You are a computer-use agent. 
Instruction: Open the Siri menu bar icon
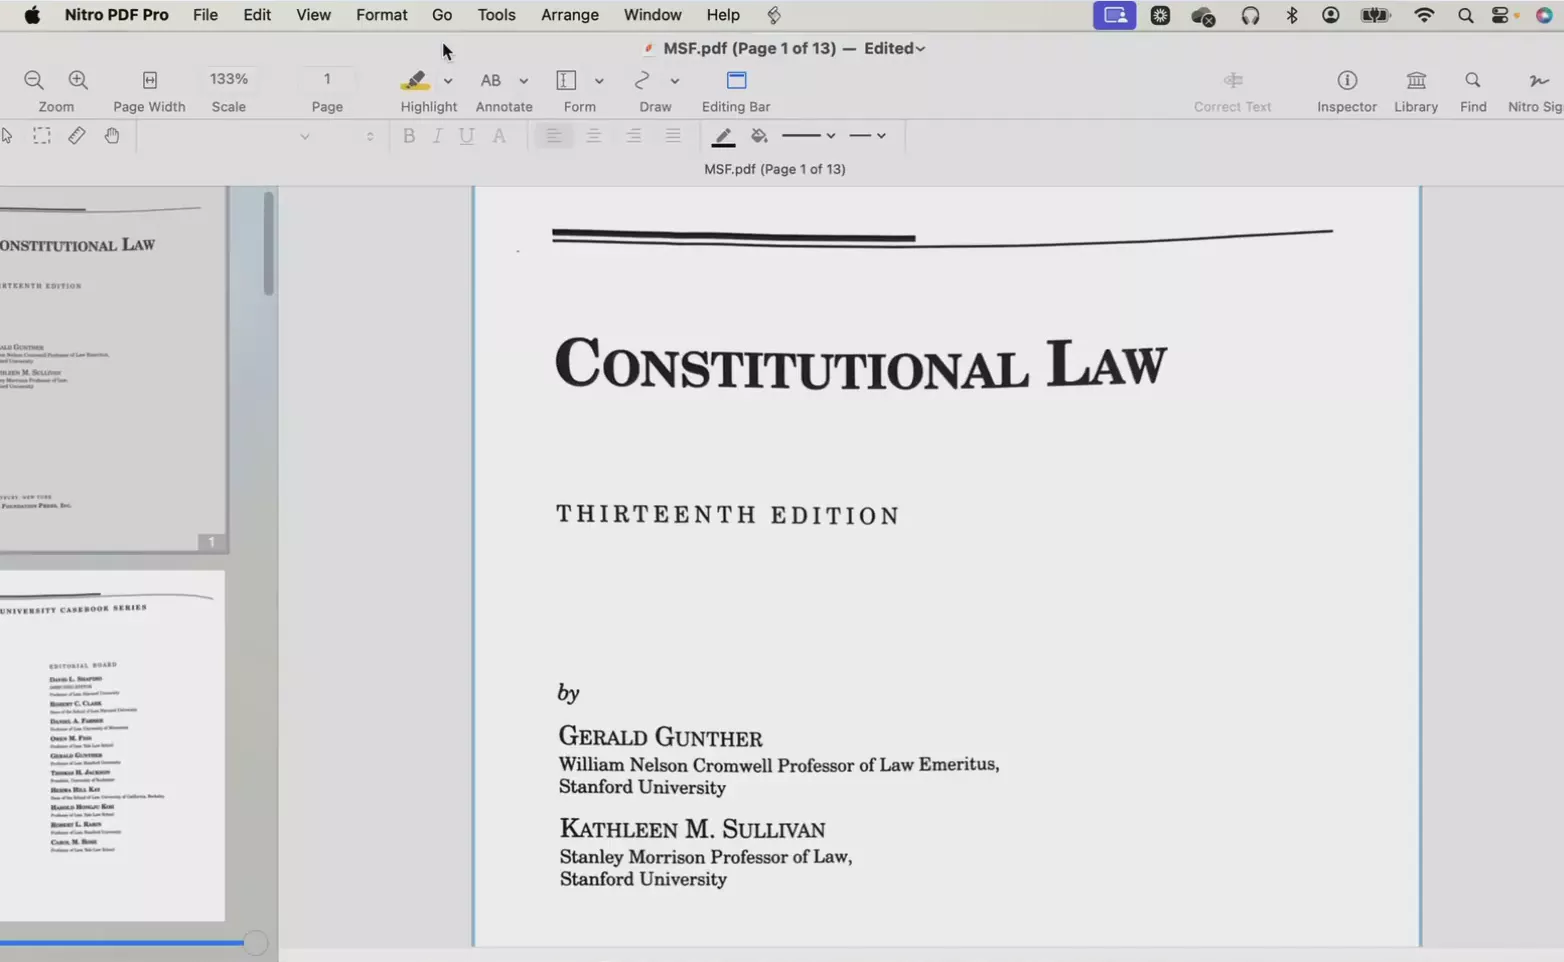pos(1544,15)
